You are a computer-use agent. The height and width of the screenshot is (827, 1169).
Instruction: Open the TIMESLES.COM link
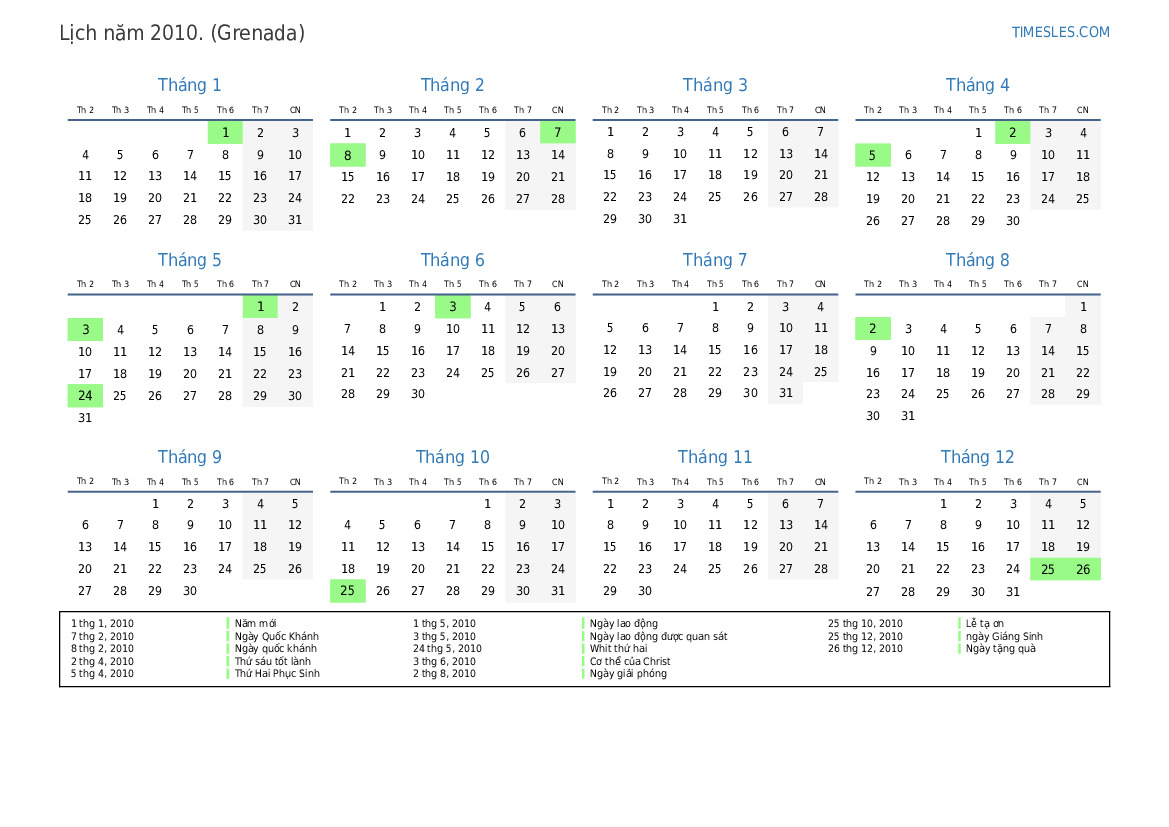1060,32
